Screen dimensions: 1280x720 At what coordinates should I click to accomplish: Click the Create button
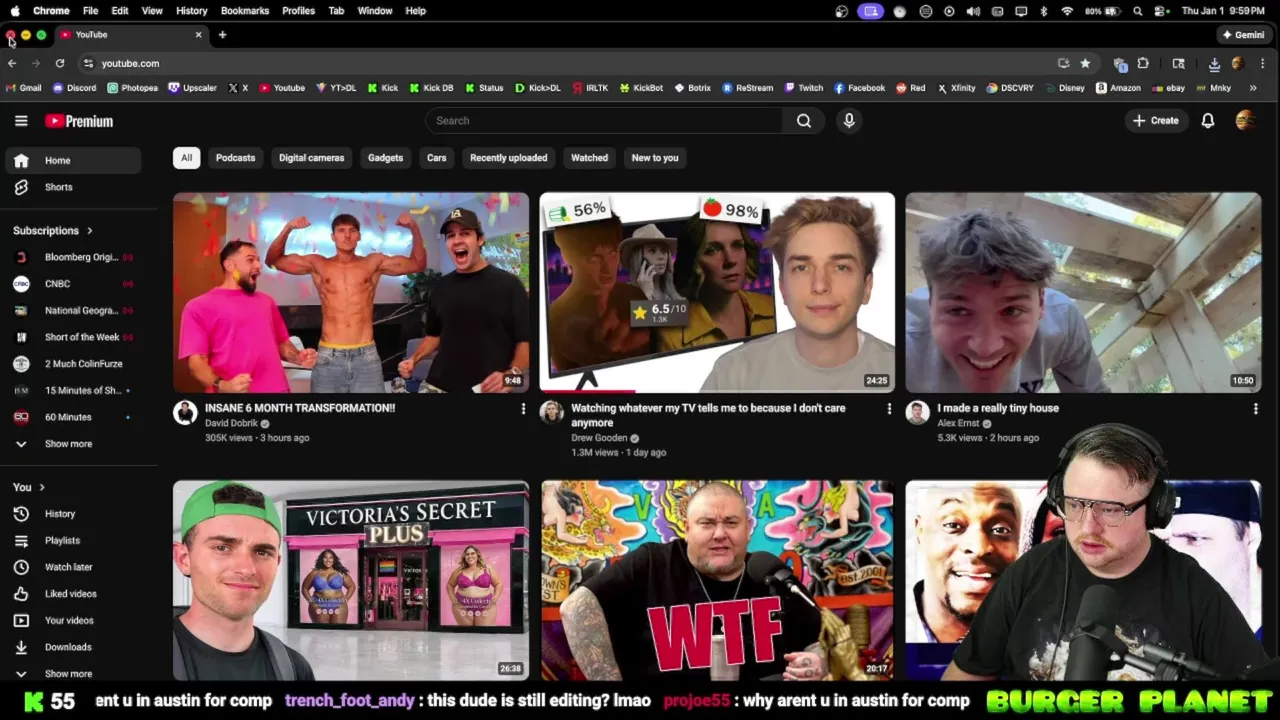pyautogui.click(x=1156, y=121)
